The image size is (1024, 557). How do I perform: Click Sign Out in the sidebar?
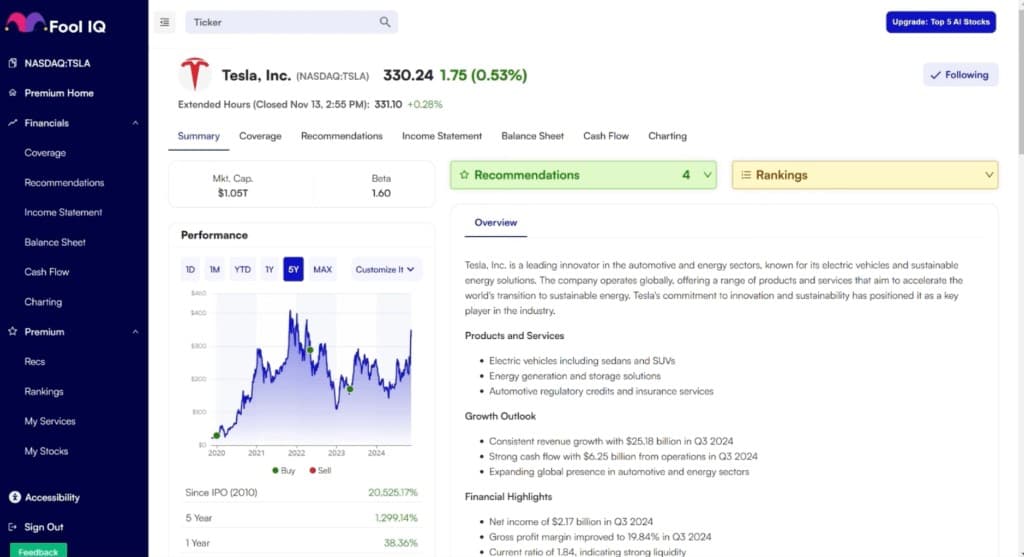tap(44, 527)
